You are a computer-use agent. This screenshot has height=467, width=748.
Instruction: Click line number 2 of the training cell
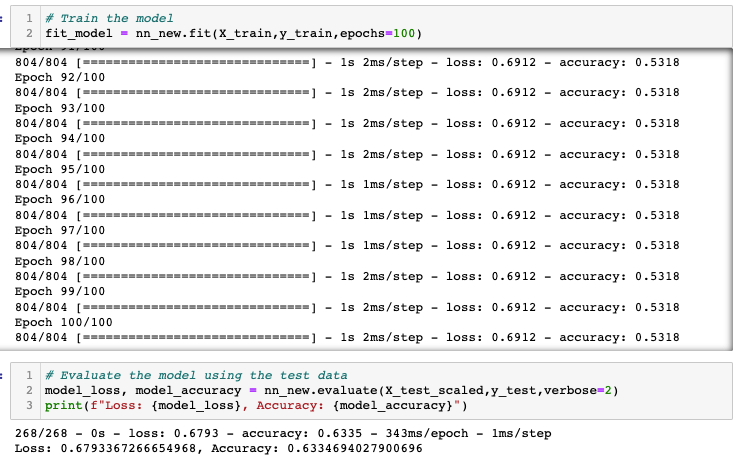29,33
